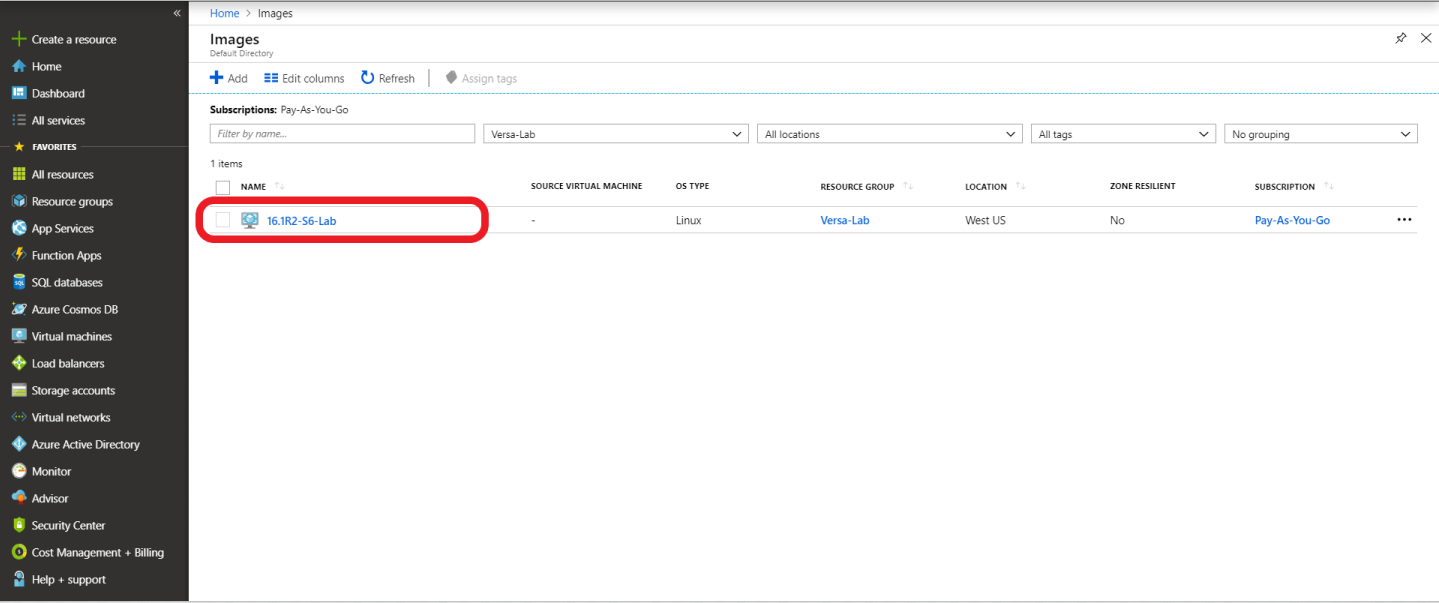Click the Function Apps lightning icon
1439x603 pixels.
pos(18,255)
